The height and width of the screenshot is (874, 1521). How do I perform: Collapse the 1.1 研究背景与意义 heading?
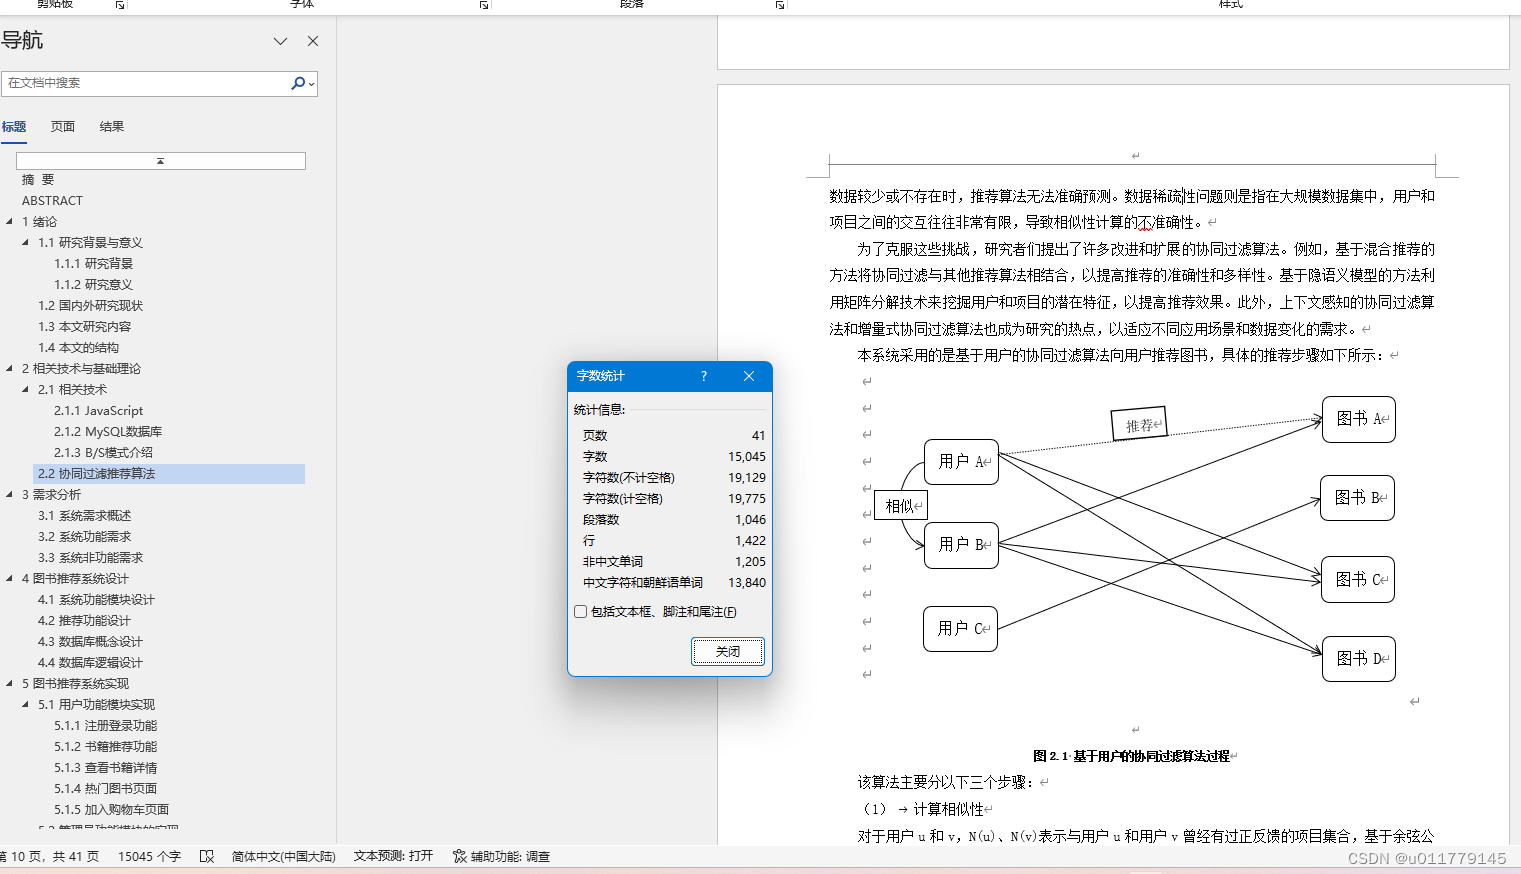[x=26, y=243]
